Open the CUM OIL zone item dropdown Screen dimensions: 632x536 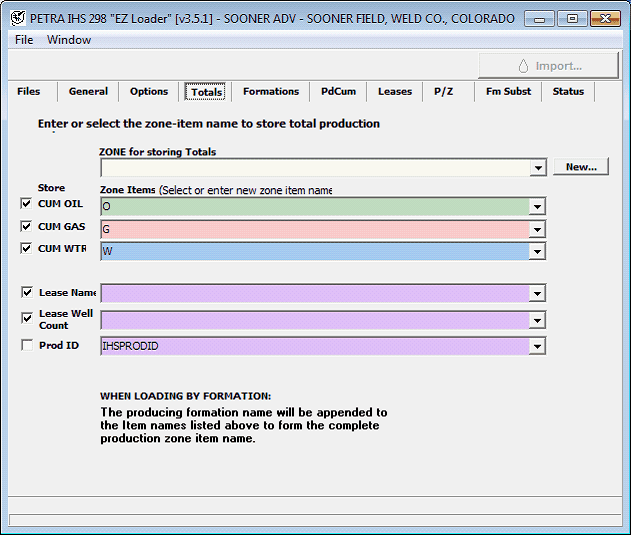pyautogui.click(x=538, y=206)
